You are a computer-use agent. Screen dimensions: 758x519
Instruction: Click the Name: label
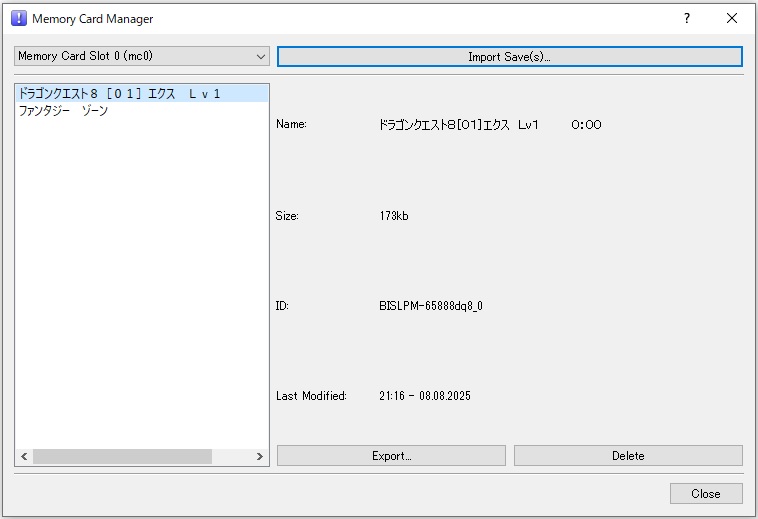click(x=291, y=124)
